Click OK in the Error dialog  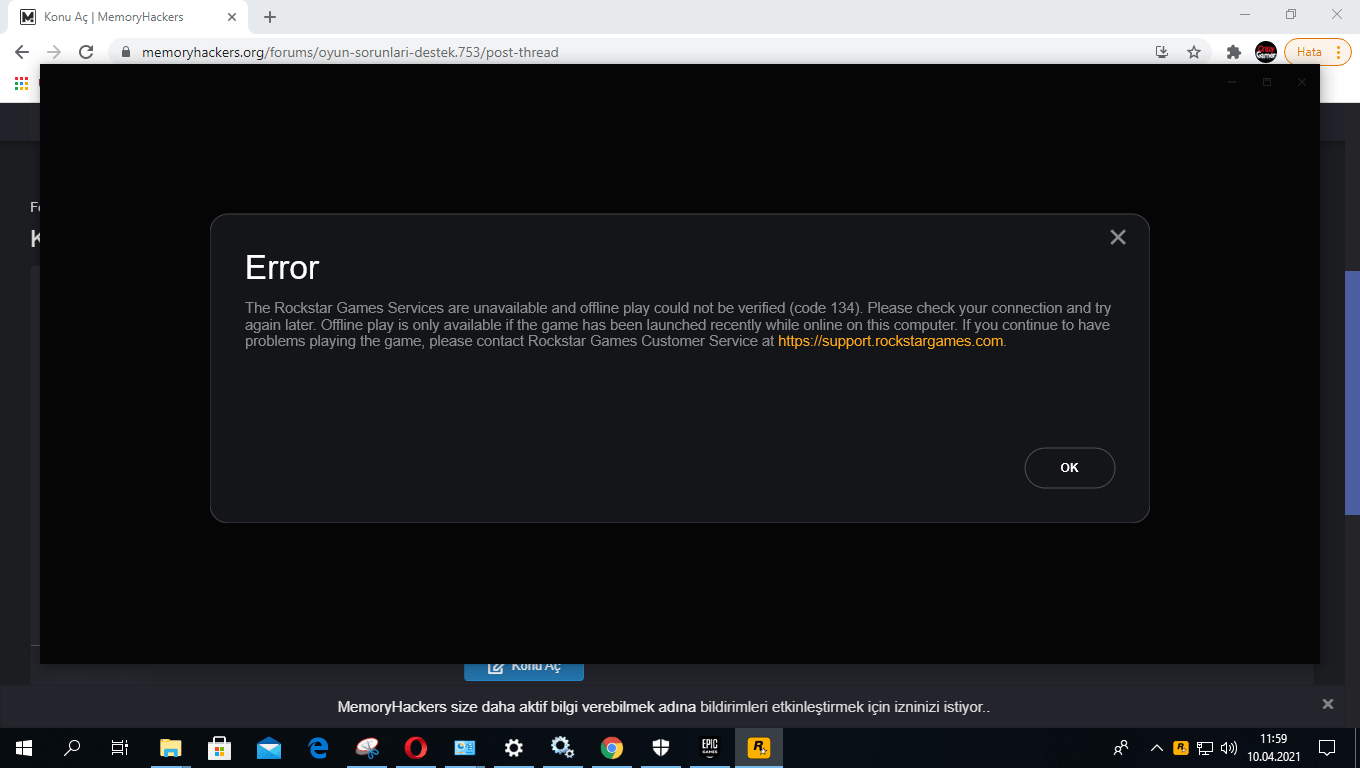pyautogui.click(x=1070, y=468)
